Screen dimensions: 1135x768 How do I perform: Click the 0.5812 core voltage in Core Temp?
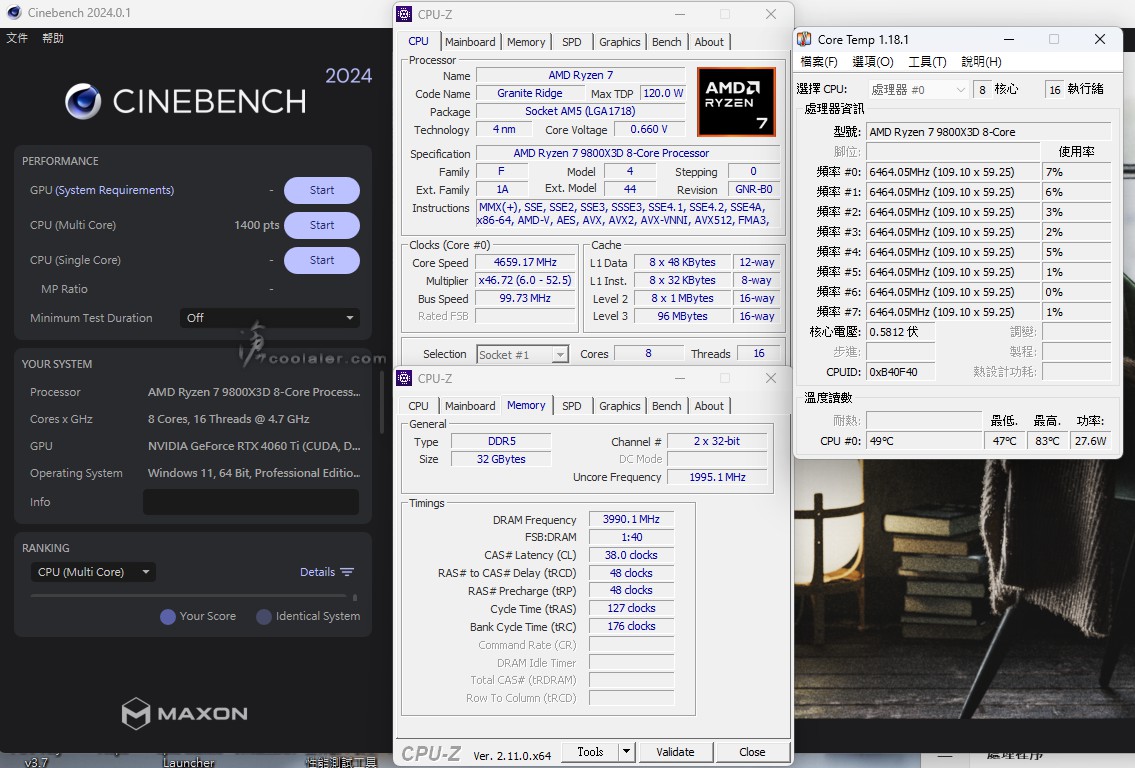pos(900,332)
